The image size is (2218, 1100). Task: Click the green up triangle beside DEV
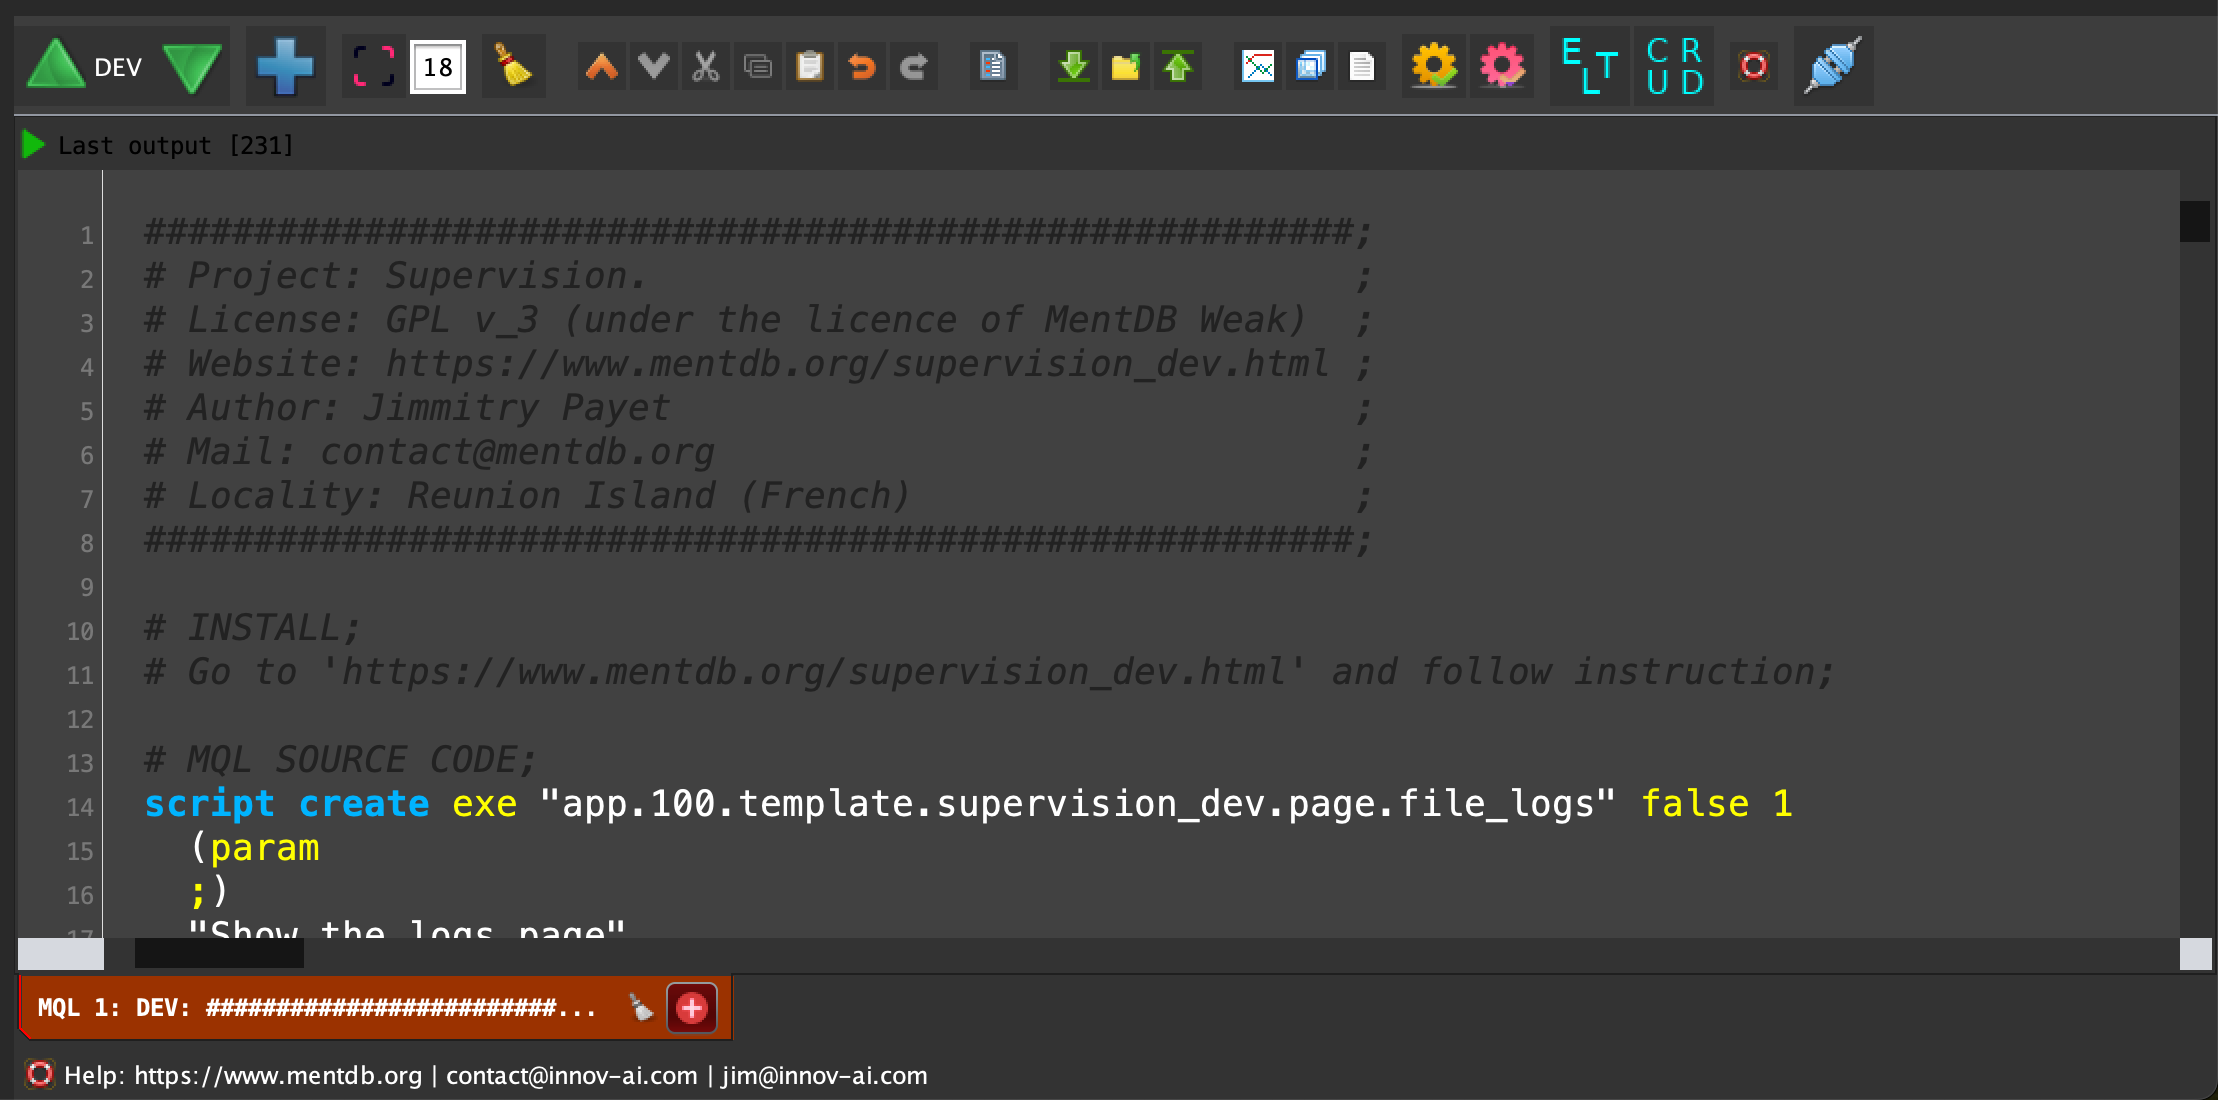point(56,67)
